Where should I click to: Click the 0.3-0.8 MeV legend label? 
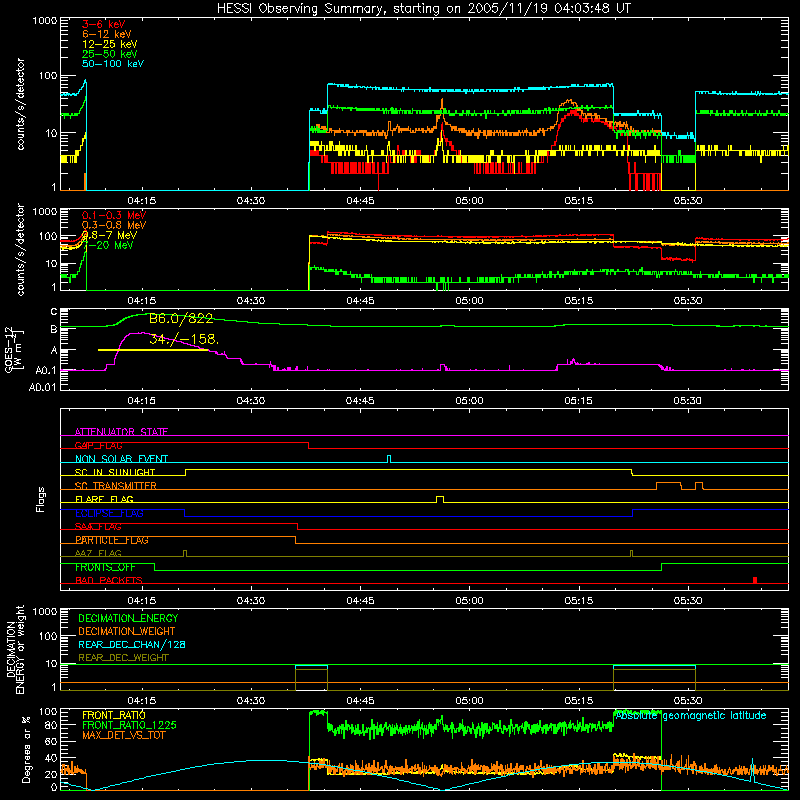(114, 225)
